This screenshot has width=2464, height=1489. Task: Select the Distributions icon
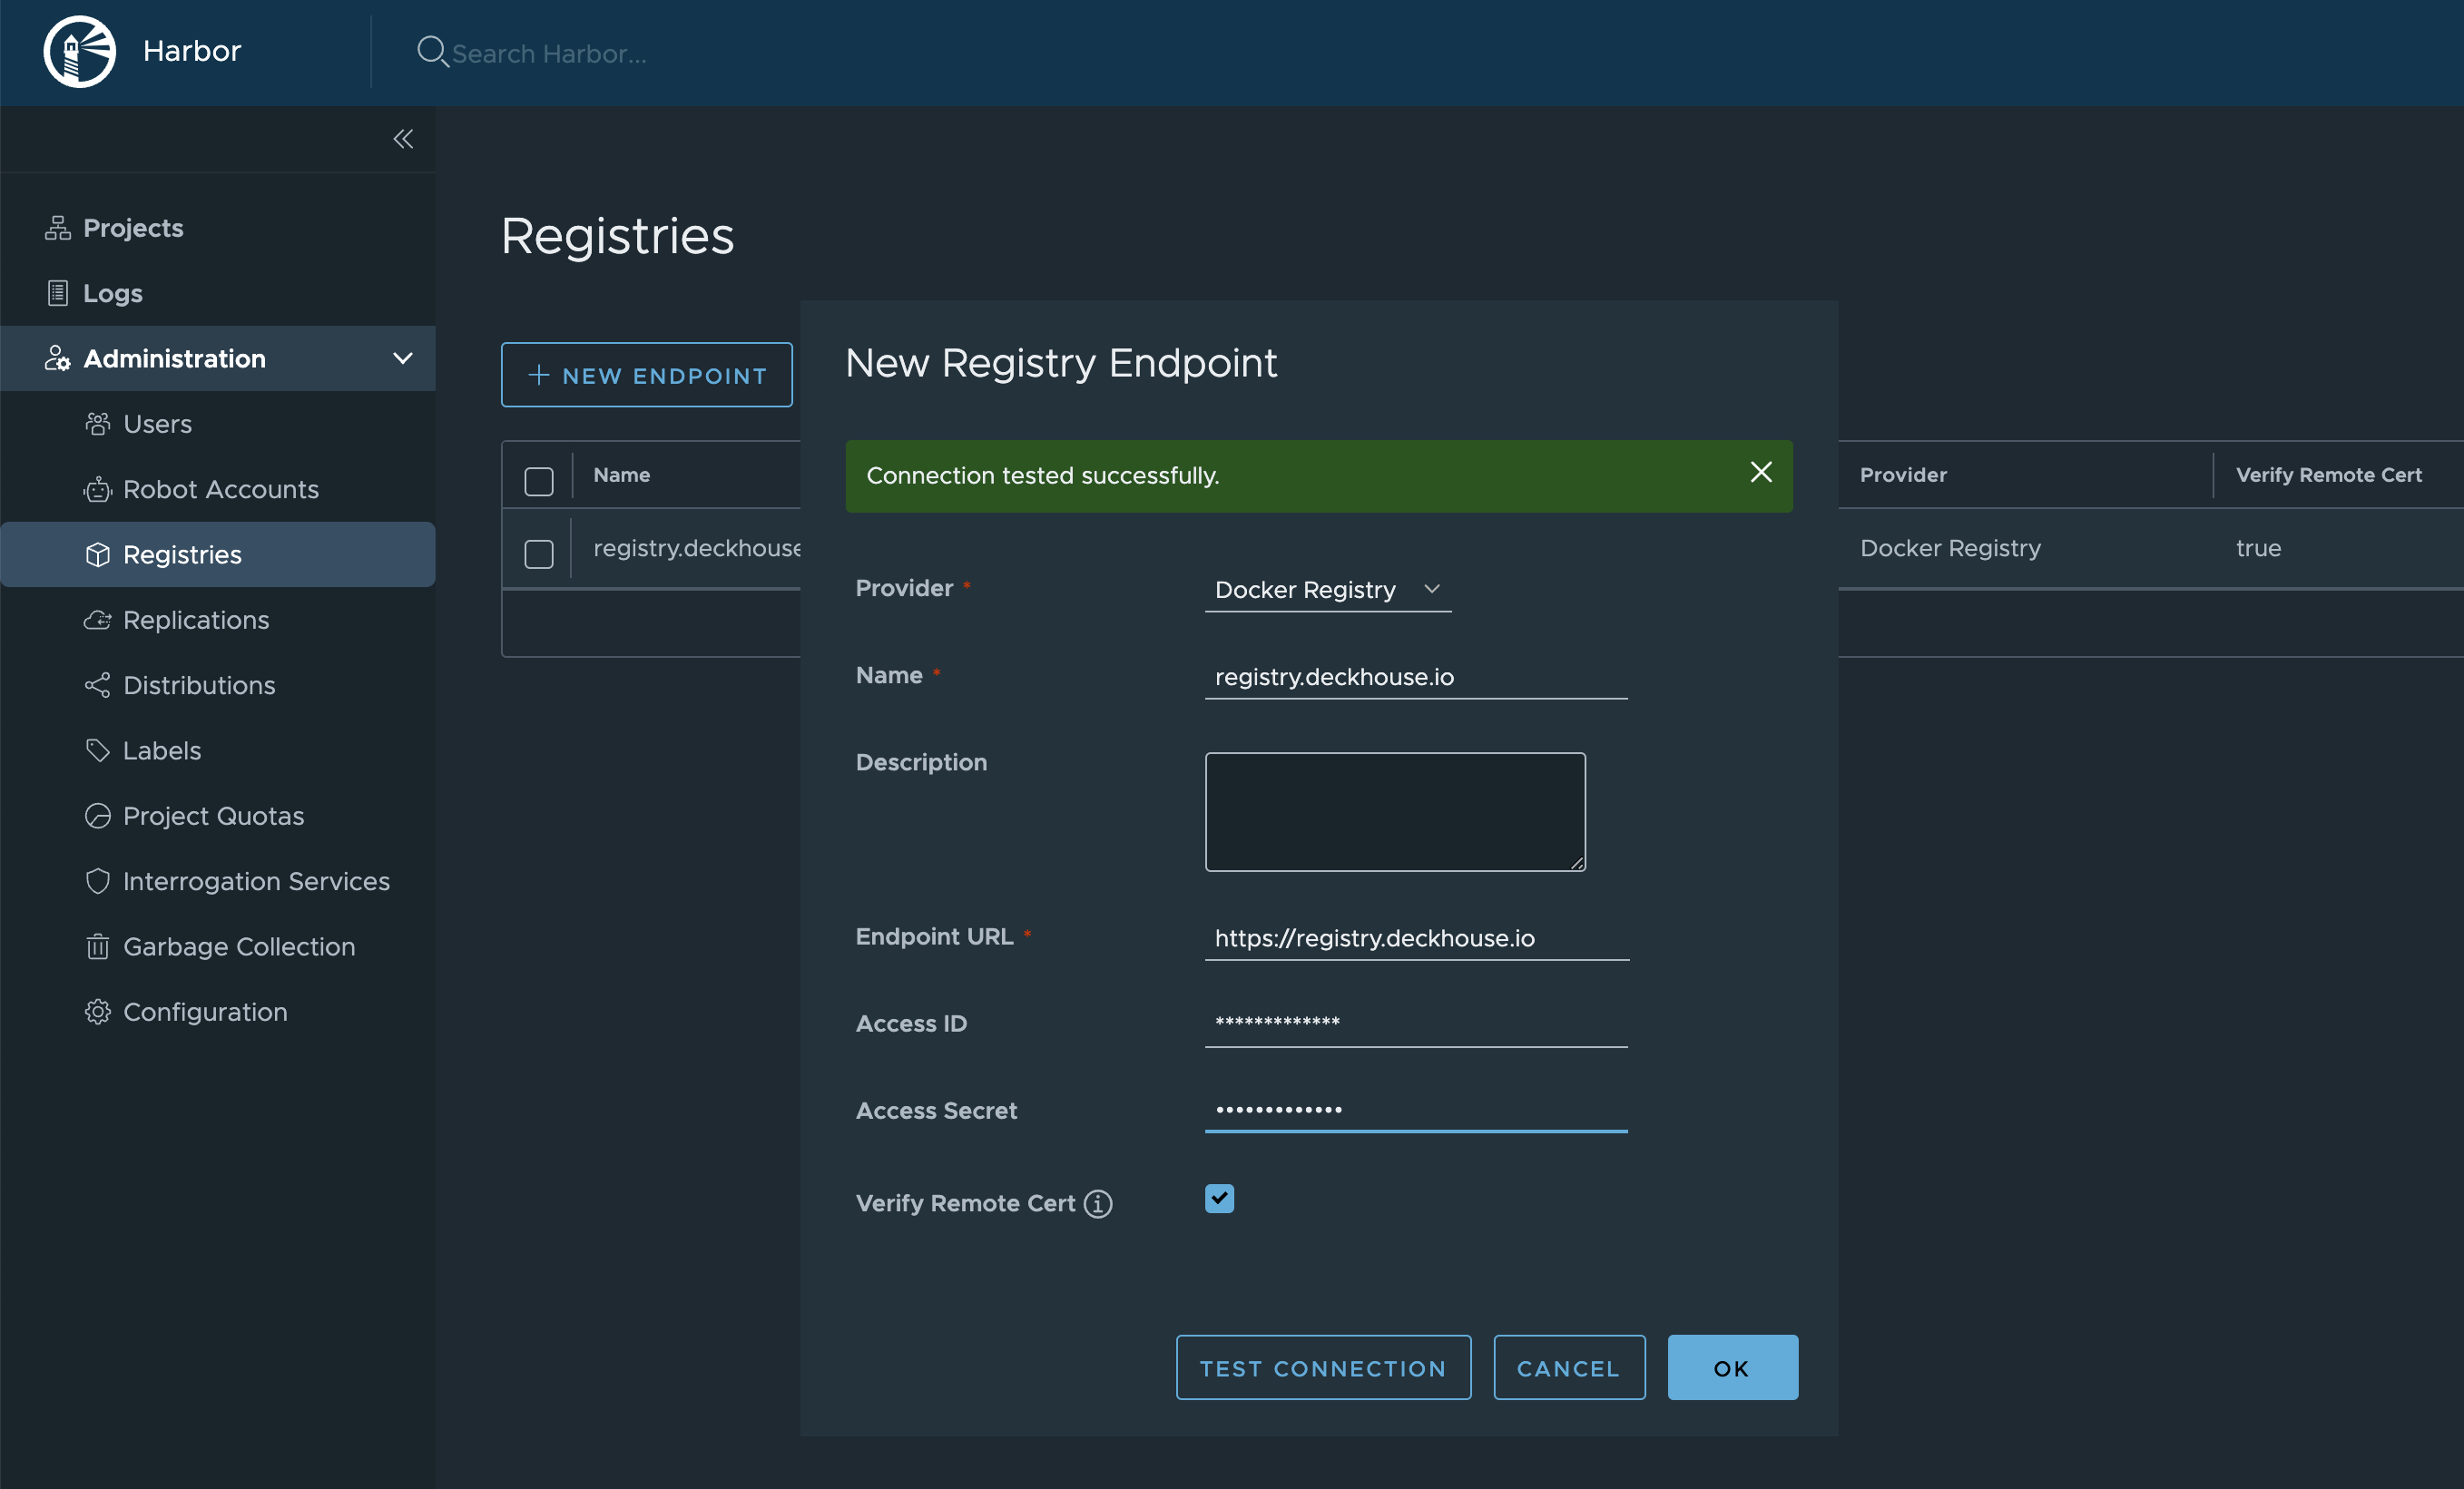pyautogui.click(x=98, y=685)
